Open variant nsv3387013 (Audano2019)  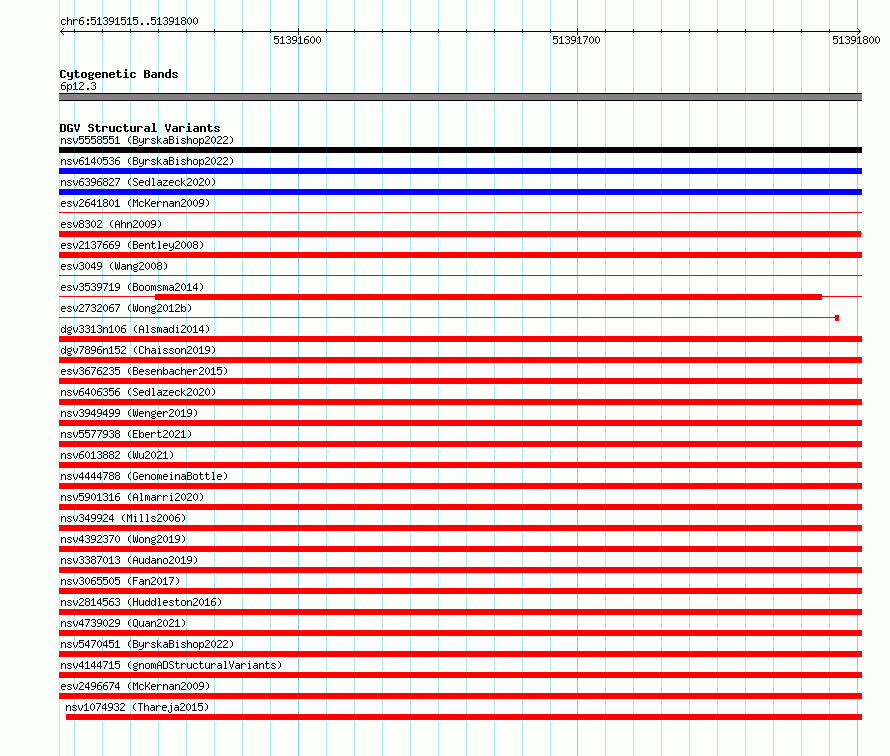[x=129, y=560]
